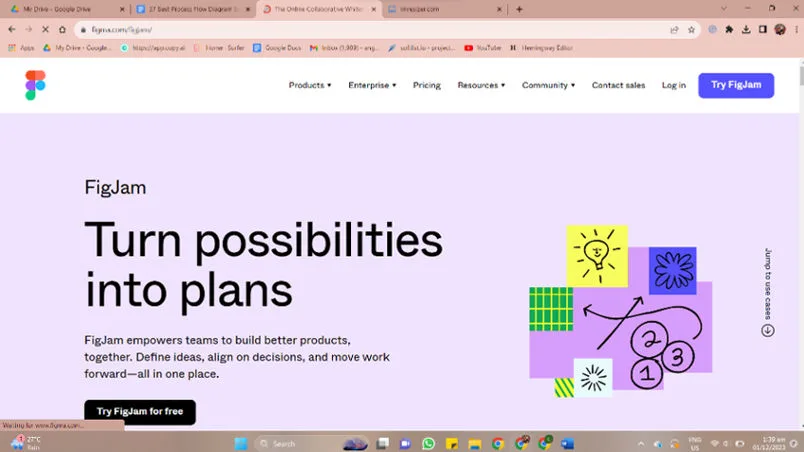This screenshot has width=804, height=452.
Task: Open the Home - Surfer bookmark
Action: [x=219, y=48]
